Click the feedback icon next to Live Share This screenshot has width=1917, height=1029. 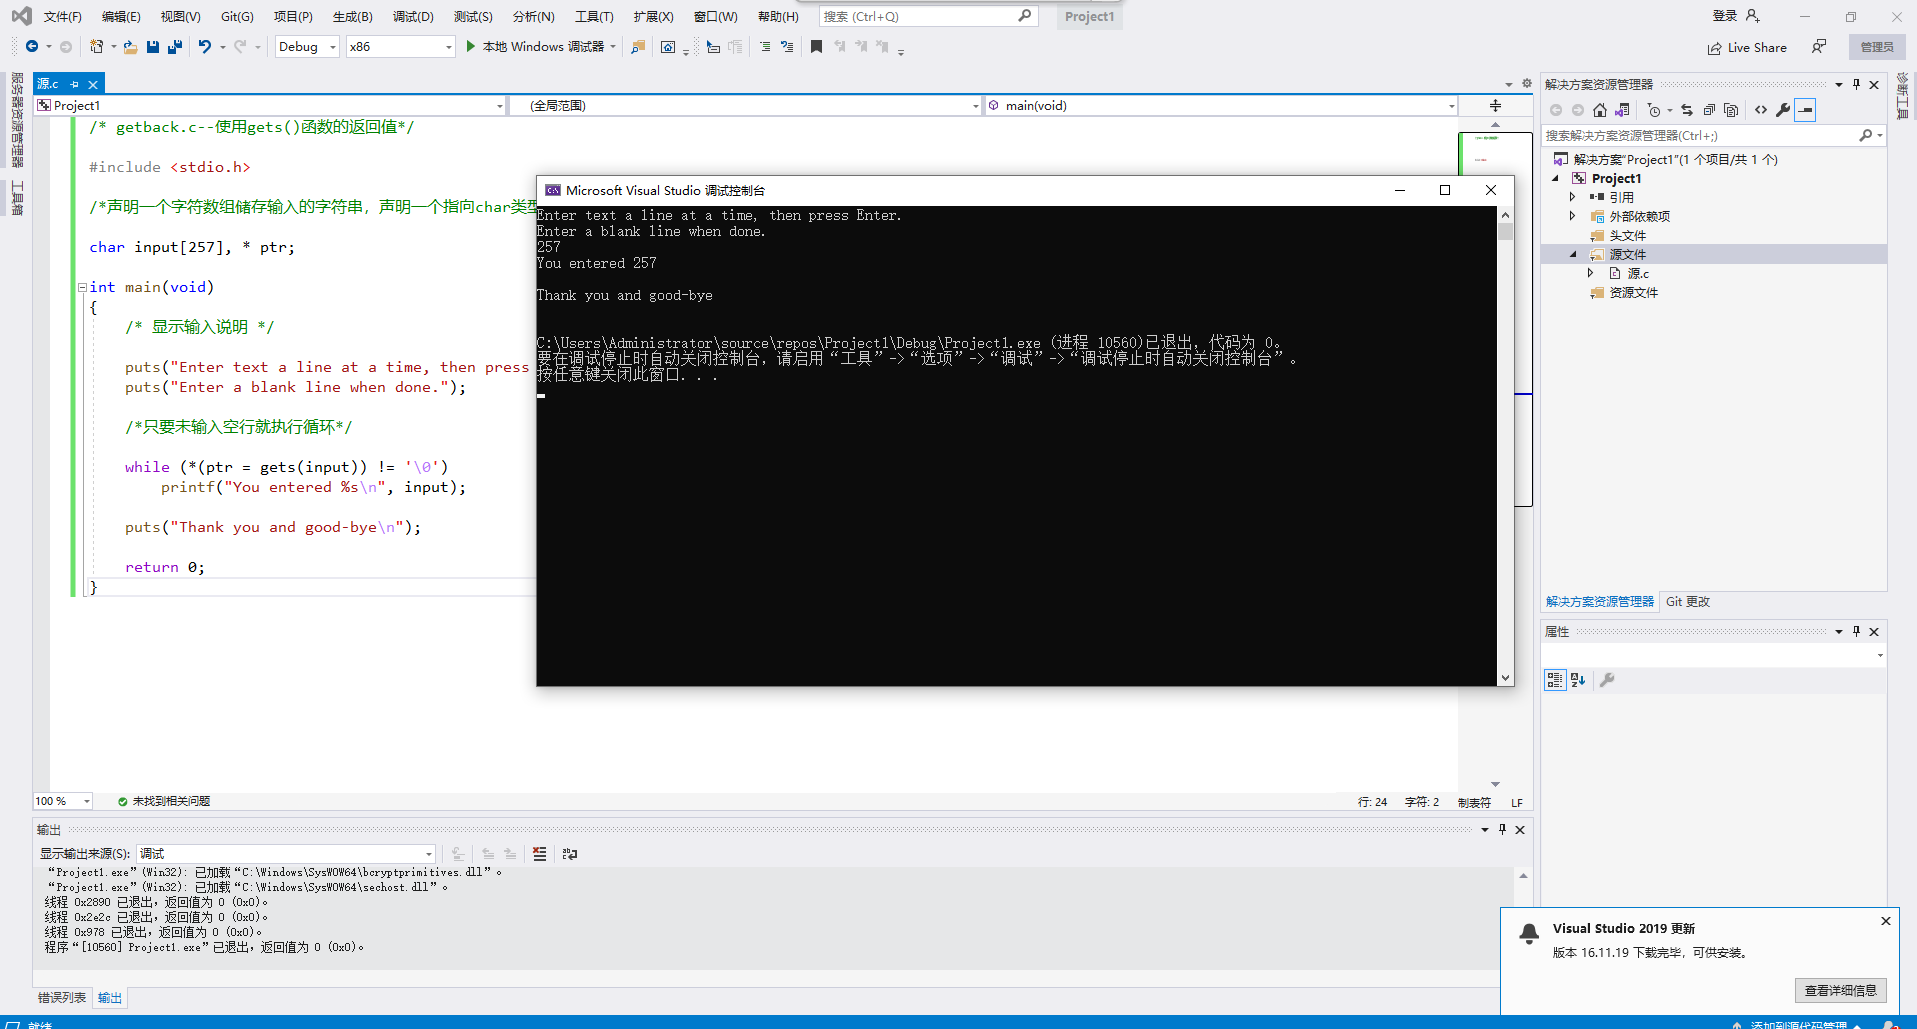1819,47
